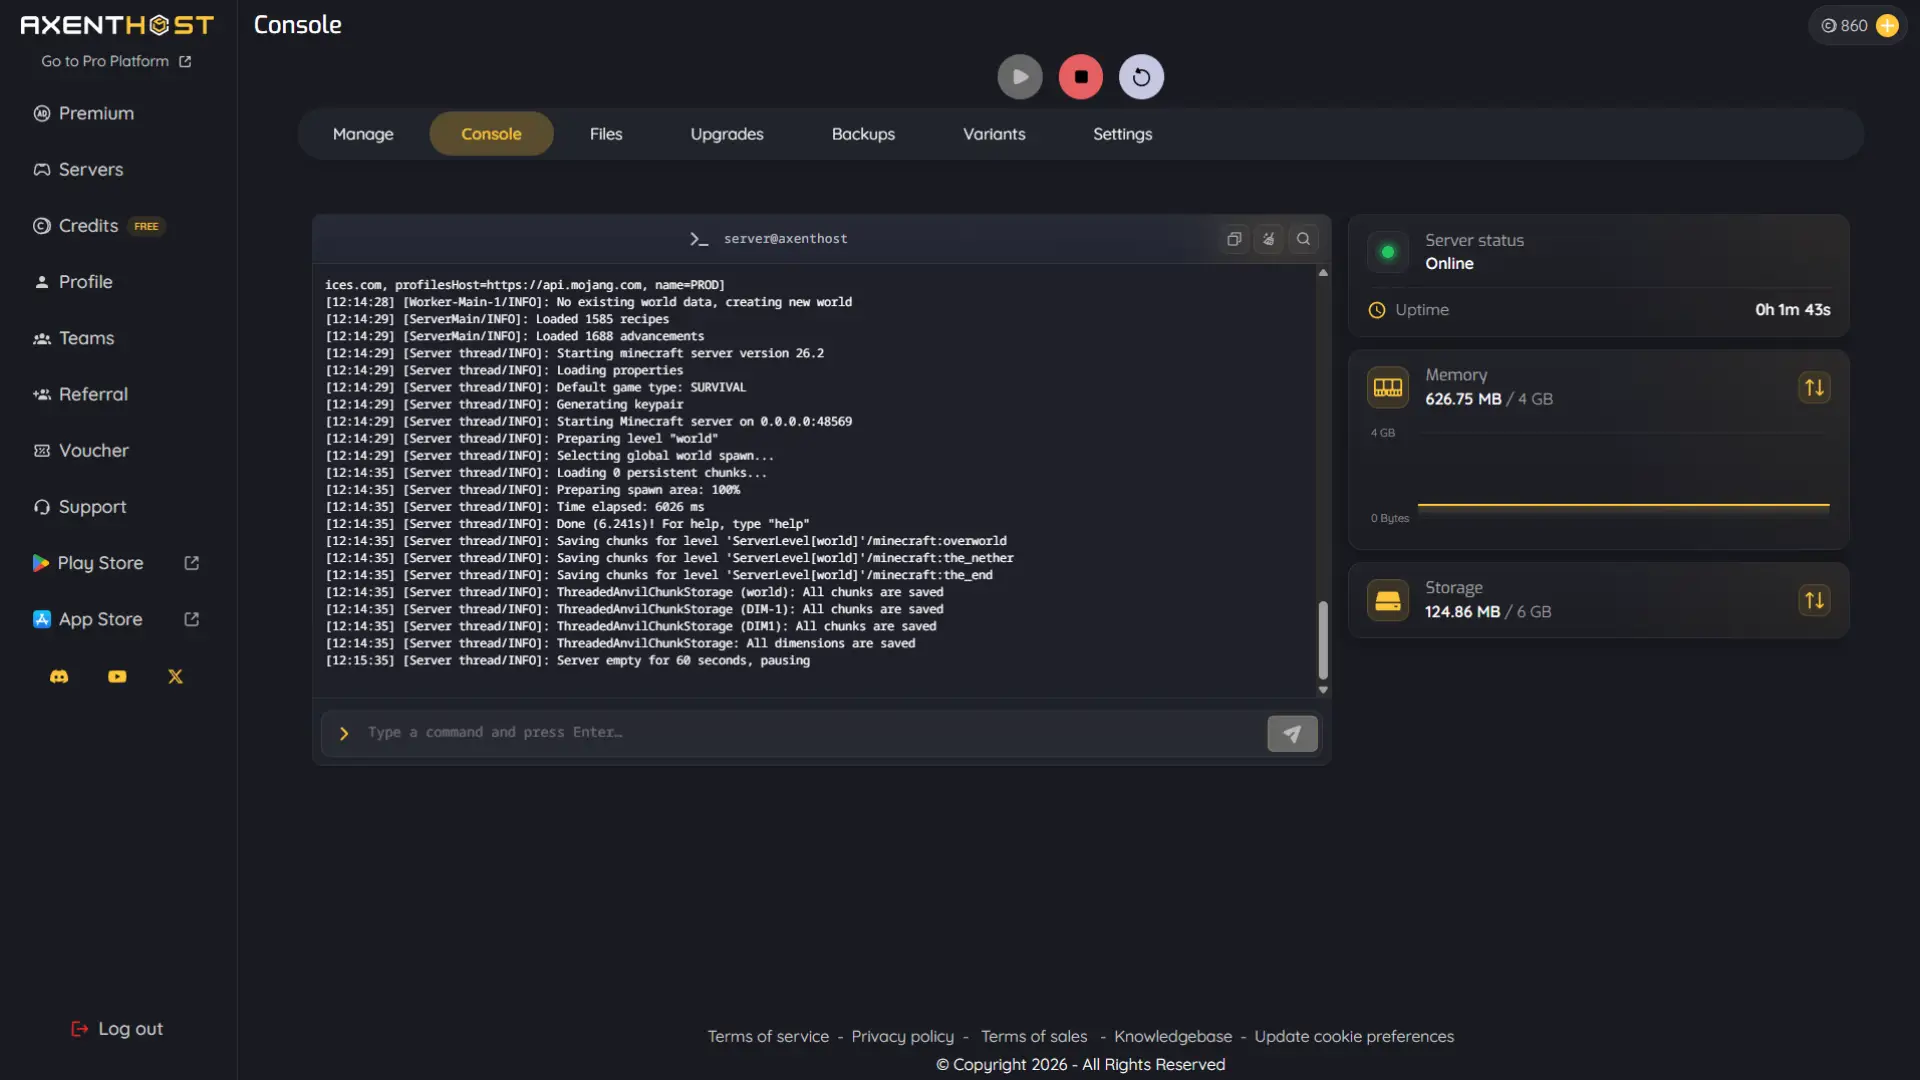This screenshot has width=1920, height=1080.
Task: Log out of the account
Action: tap(117, 1029)
